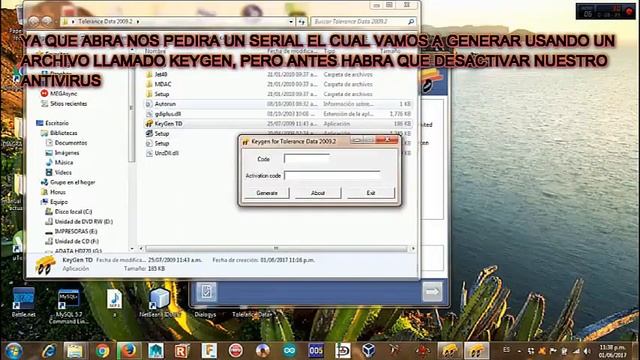The image size is (640, 360).
Task: Open Internet Explorer from taskbar
Action: point(49,351)
